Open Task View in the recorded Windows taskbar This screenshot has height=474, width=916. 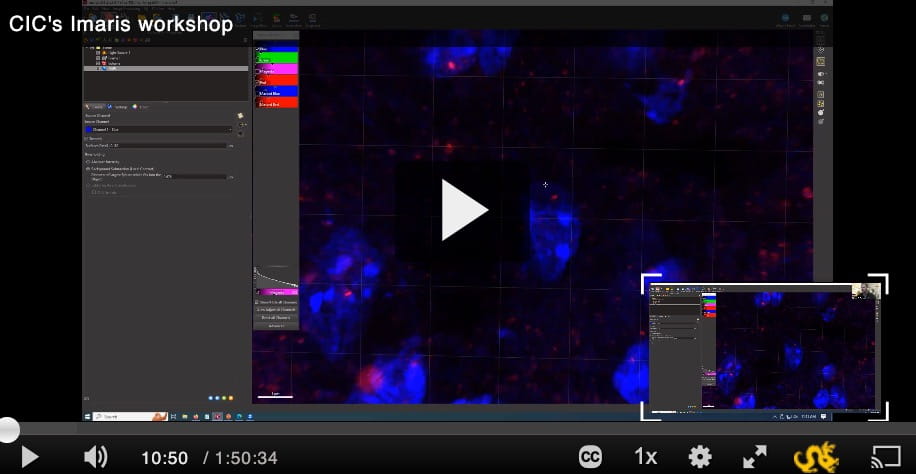pyautogui.click(x=174, y=417)
